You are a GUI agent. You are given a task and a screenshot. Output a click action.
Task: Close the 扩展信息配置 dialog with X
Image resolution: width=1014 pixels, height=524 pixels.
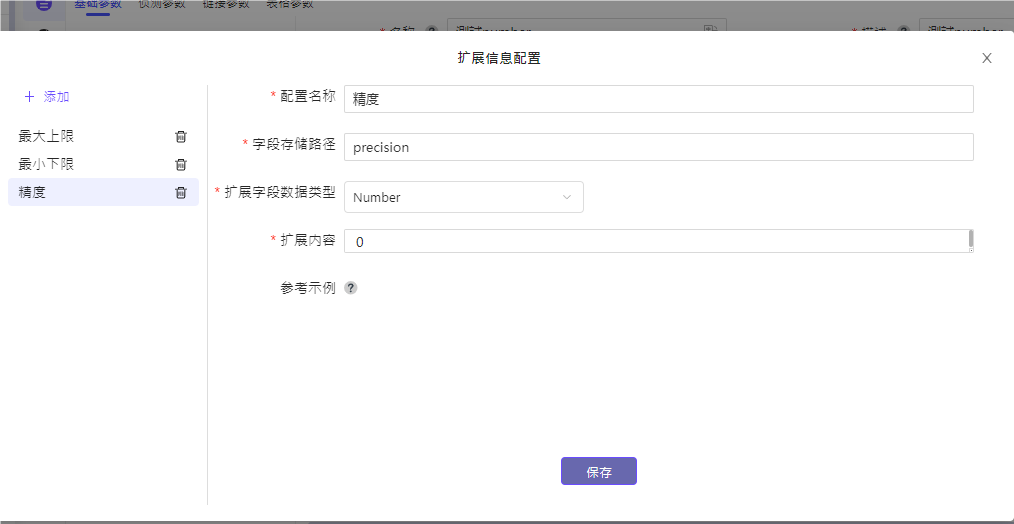click(986, 58)
